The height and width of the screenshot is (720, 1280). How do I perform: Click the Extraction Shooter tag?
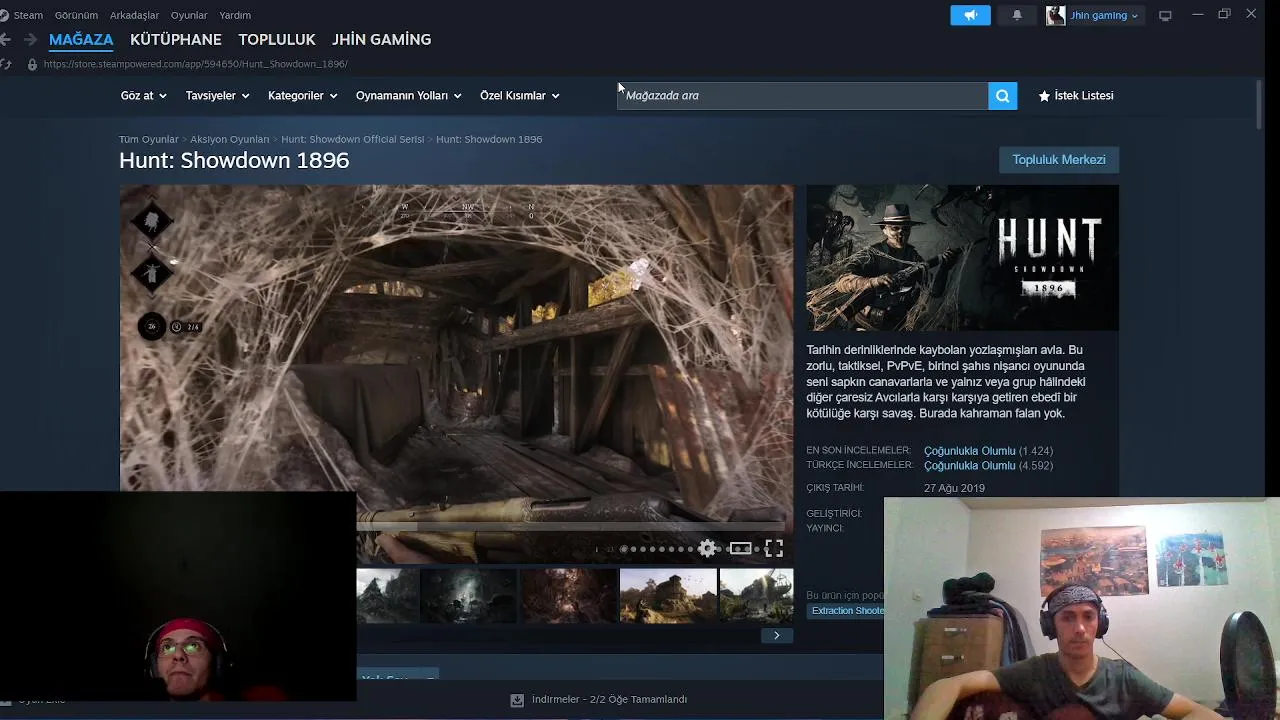click(846, 611)
